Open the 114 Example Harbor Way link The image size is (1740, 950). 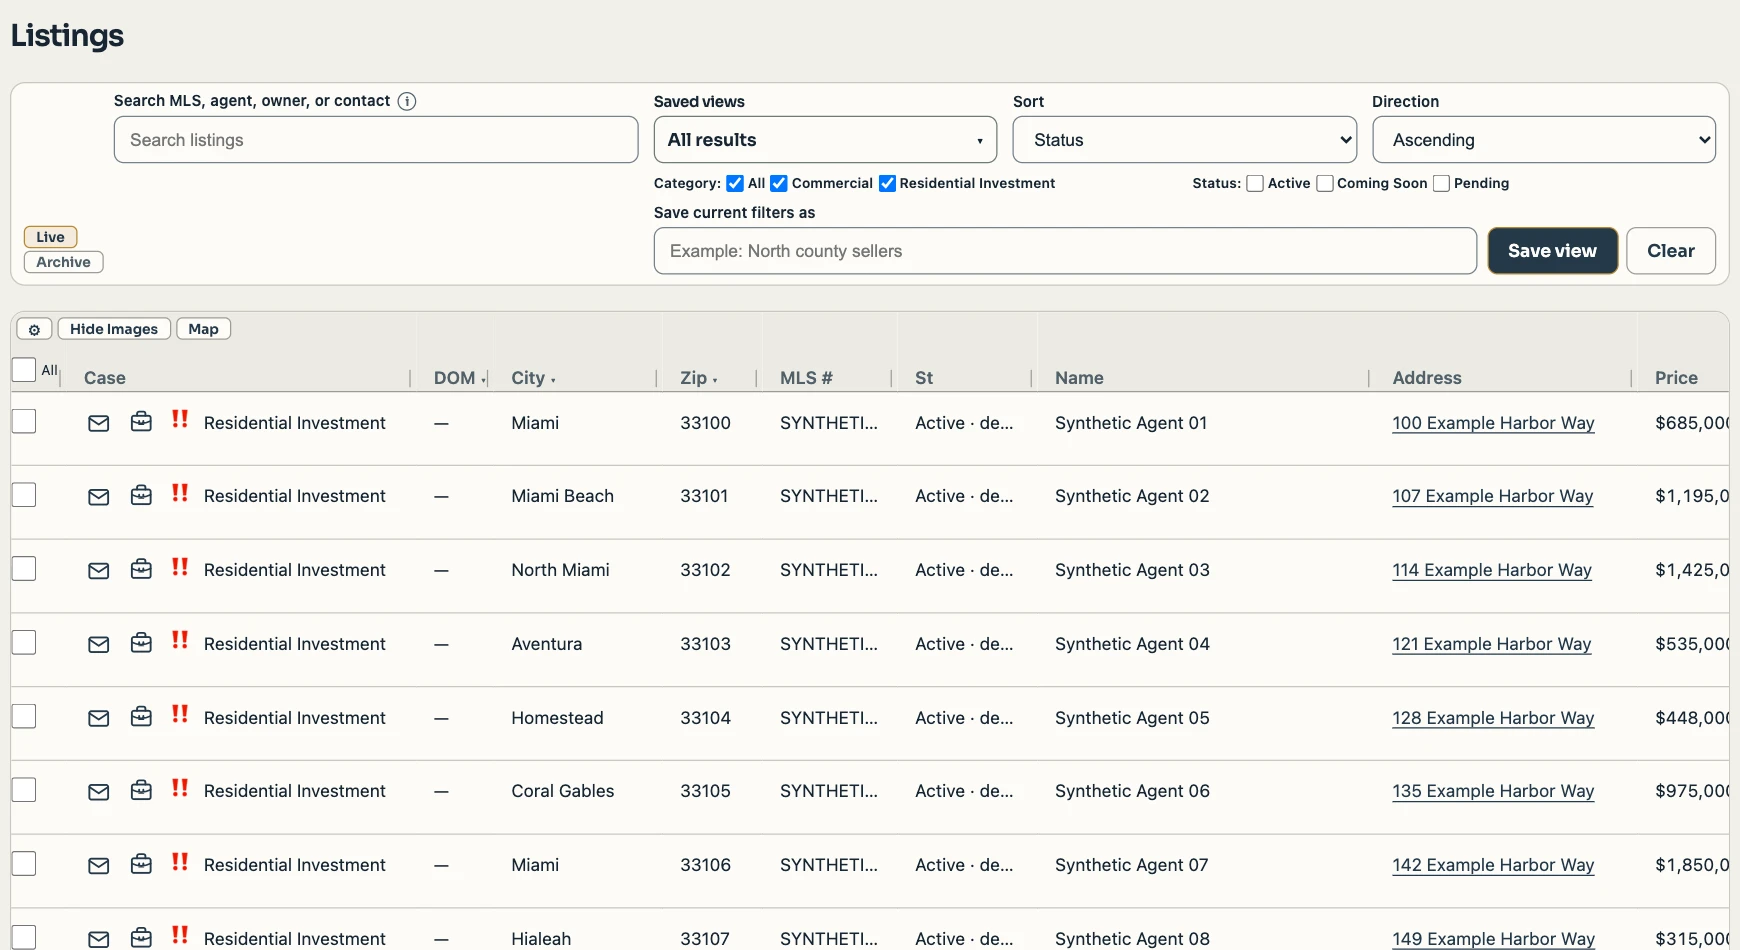1492,570
